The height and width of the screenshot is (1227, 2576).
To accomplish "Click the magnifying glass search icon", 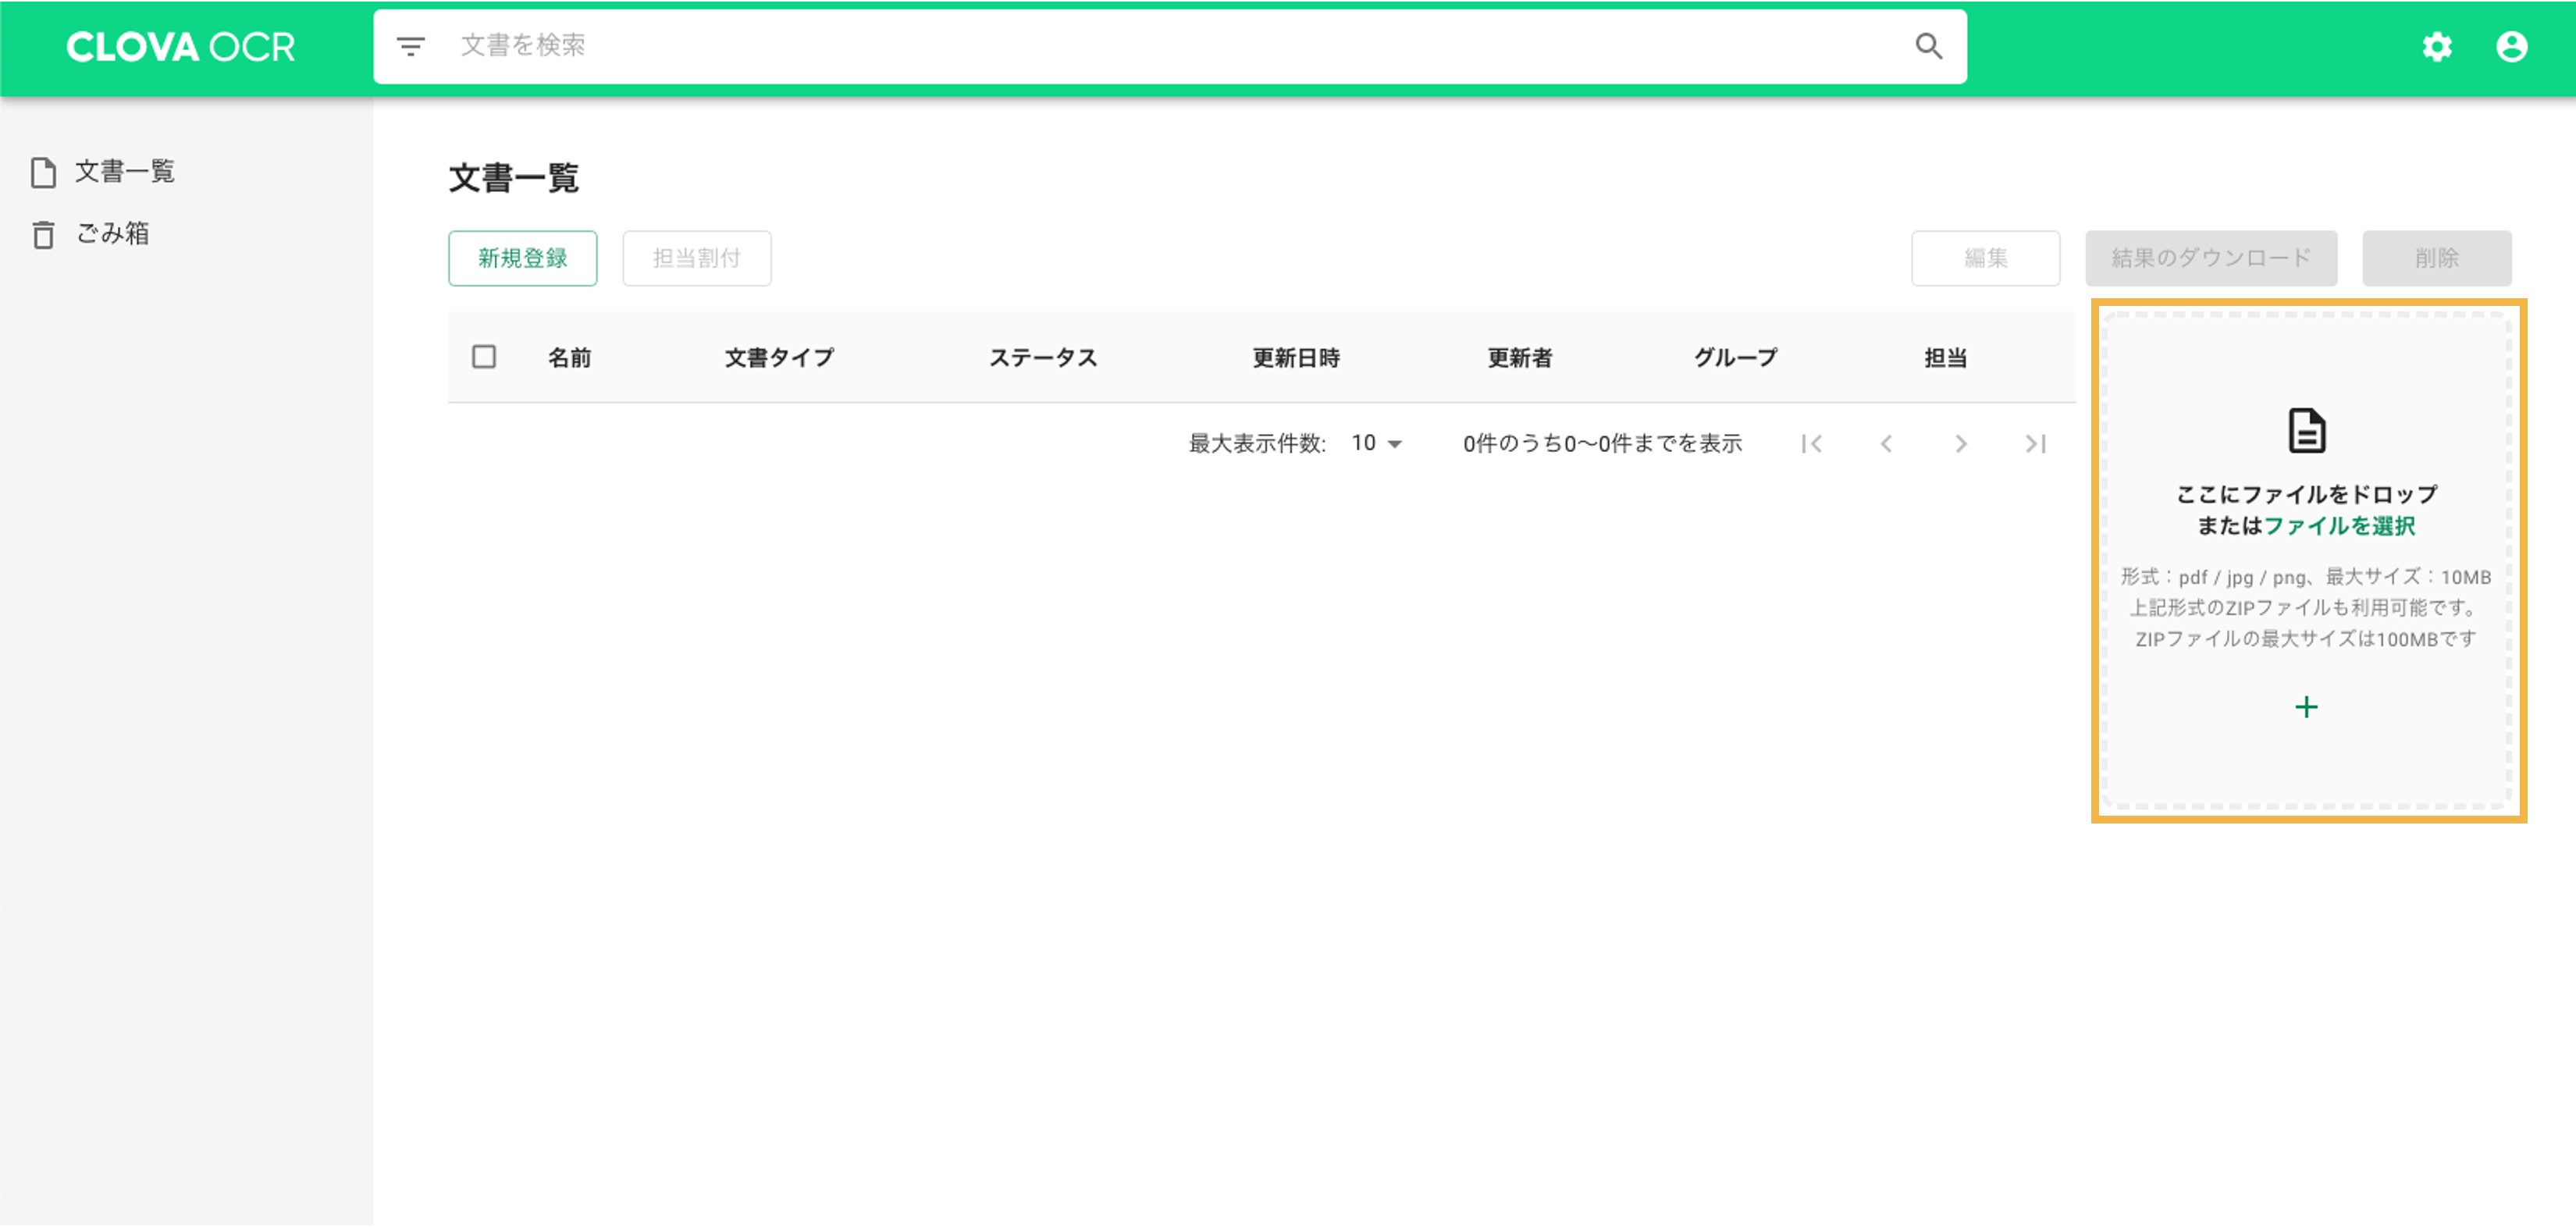I will pos(1928,46).
